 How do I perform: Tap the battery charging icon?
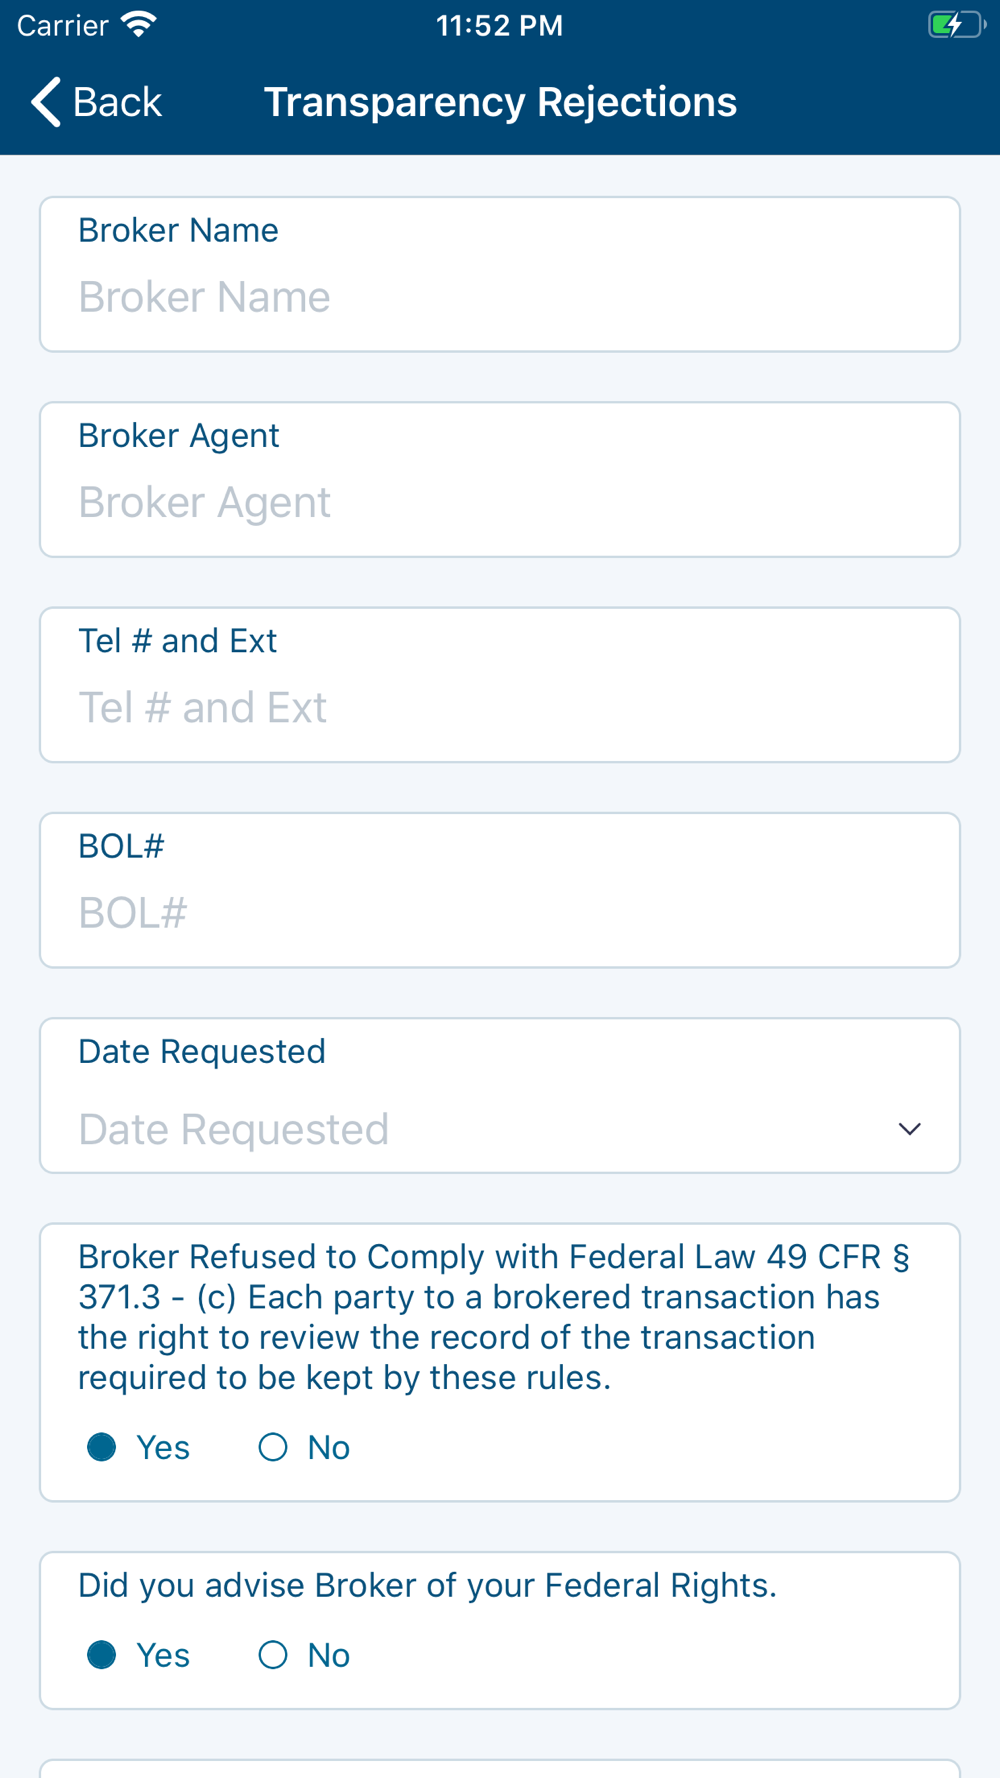[x=955, y=25]
